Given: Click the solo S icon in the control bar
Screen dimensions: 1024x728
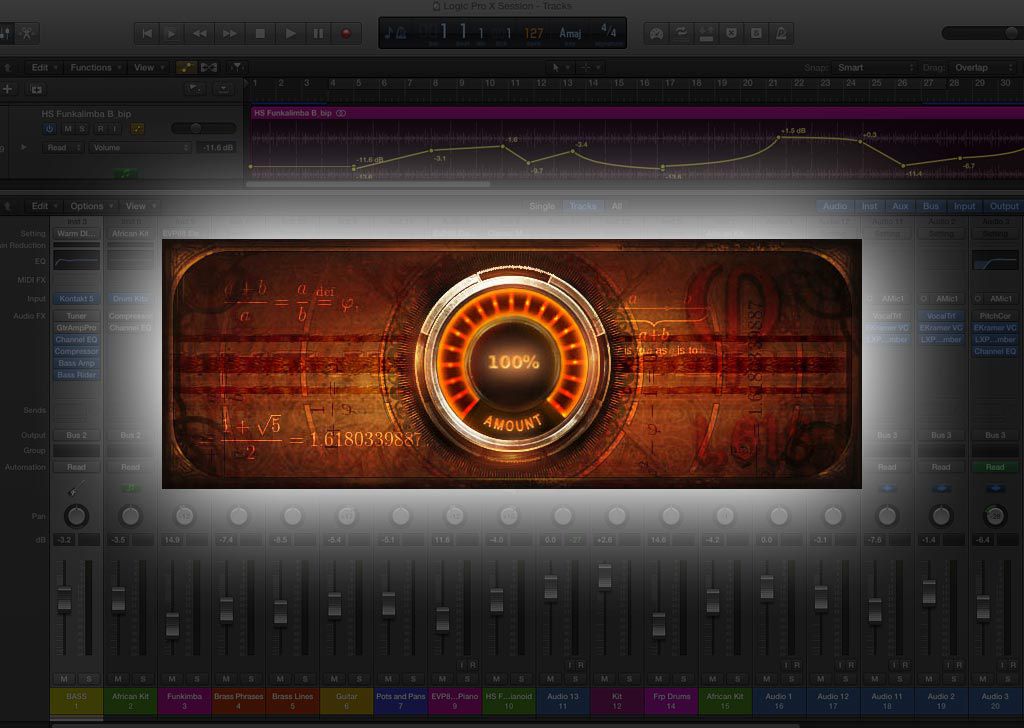Looking at the screenshot, I should click(x=756, y=33).
